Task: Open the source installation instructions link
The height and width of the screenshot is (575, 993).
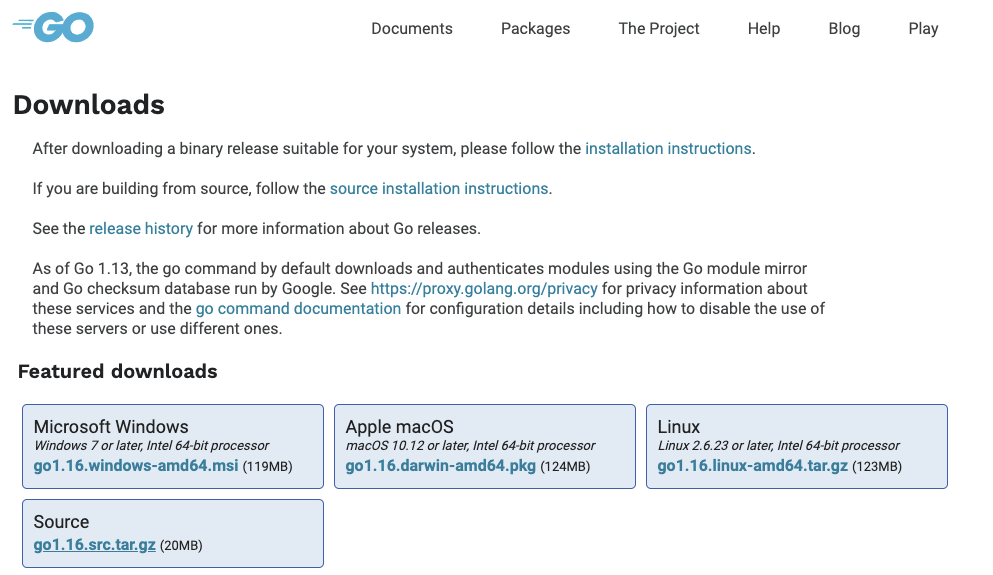Action: point(439,188)
